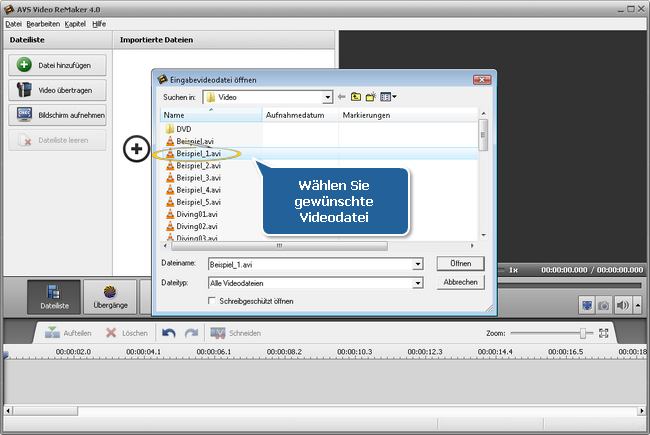
Task: Select Beispiel_5.avi in the file list
Action: [193, 202]
